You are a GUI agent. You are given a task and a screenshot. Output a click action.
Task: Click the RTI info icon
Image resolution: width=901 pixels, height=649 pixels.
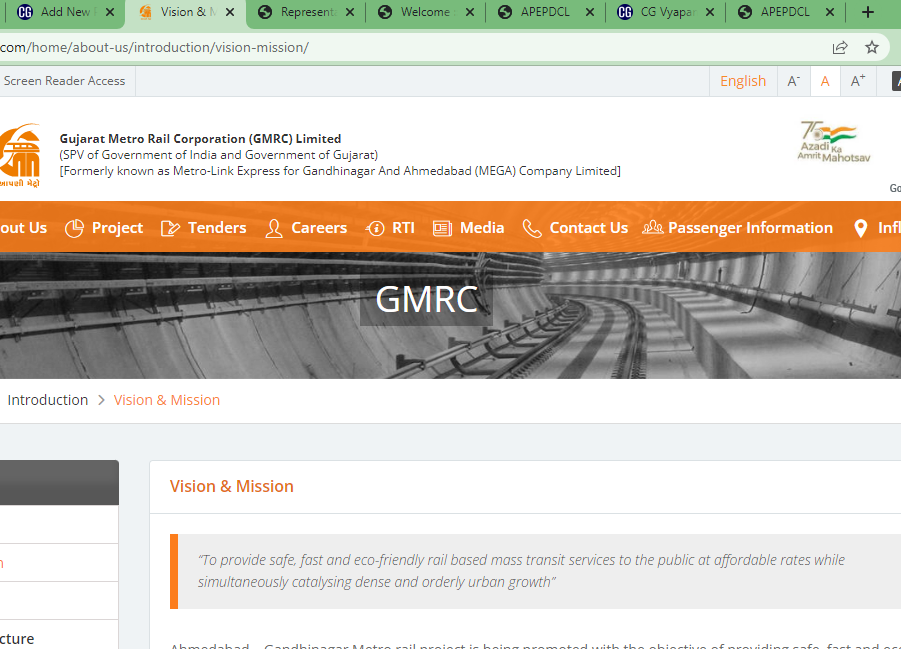[x=375, y=228]
